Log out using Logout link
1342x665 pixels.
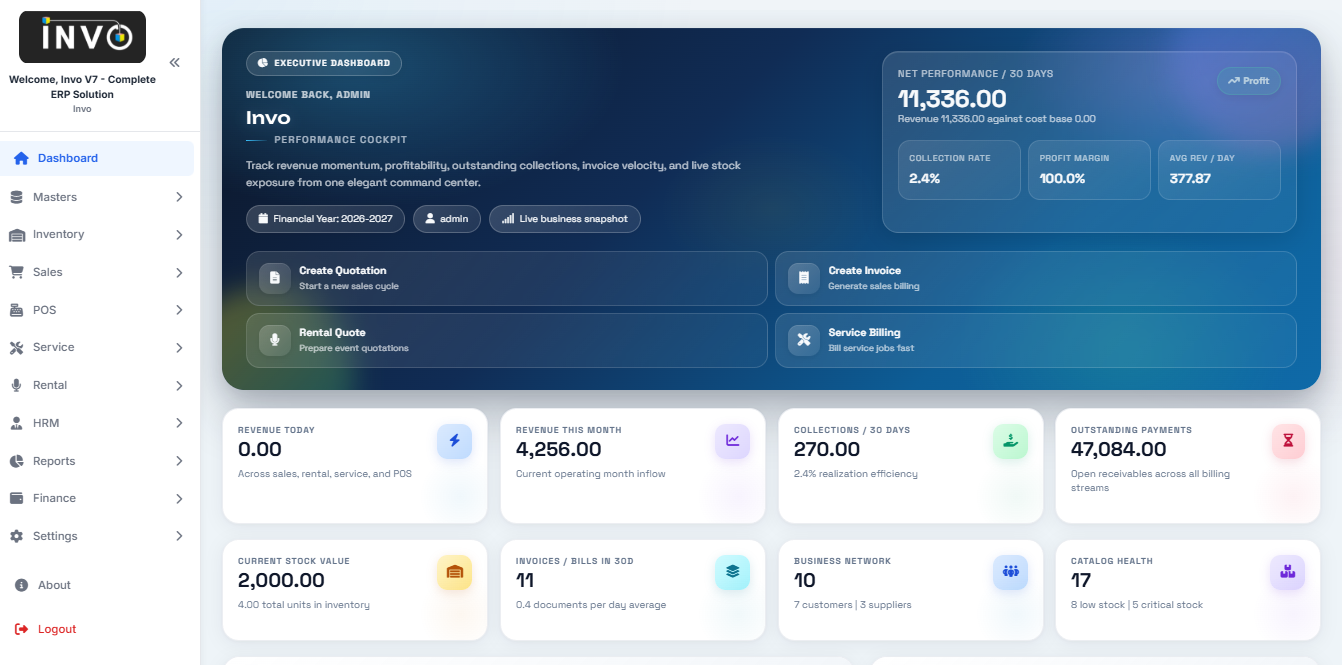[57, 629]
